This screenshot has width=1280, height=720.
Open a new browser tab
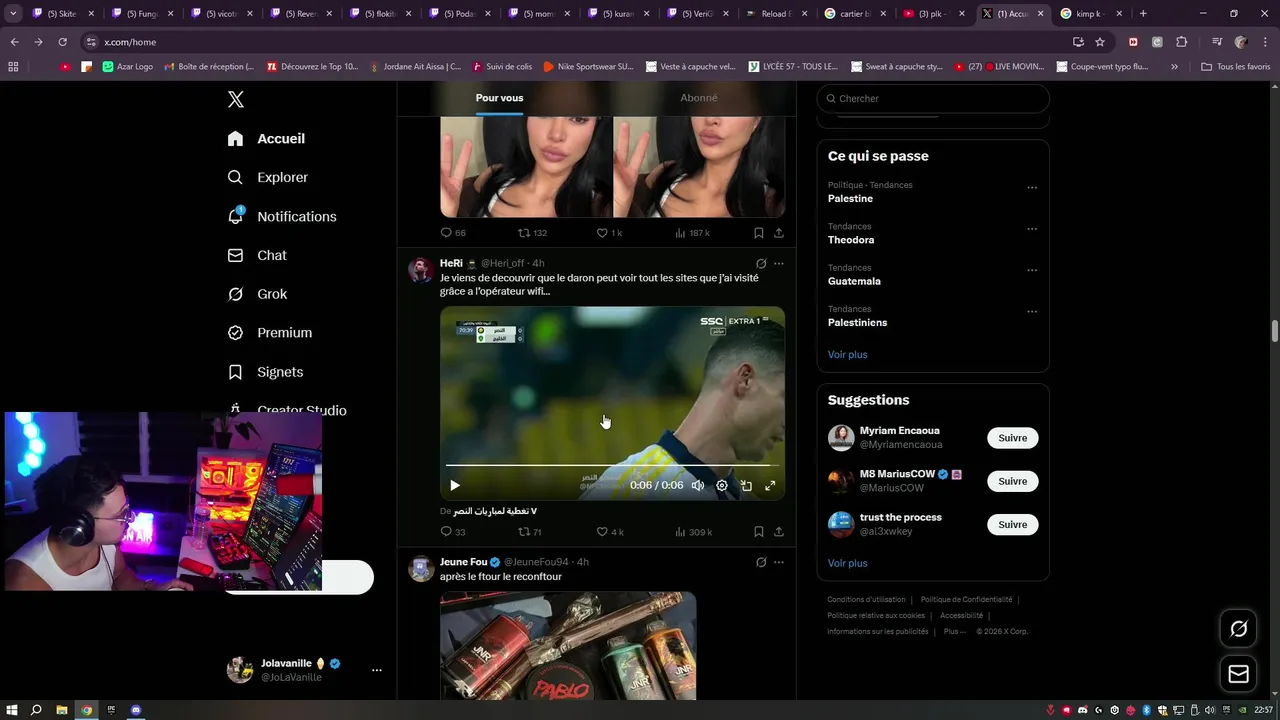tap(1143, 14)
